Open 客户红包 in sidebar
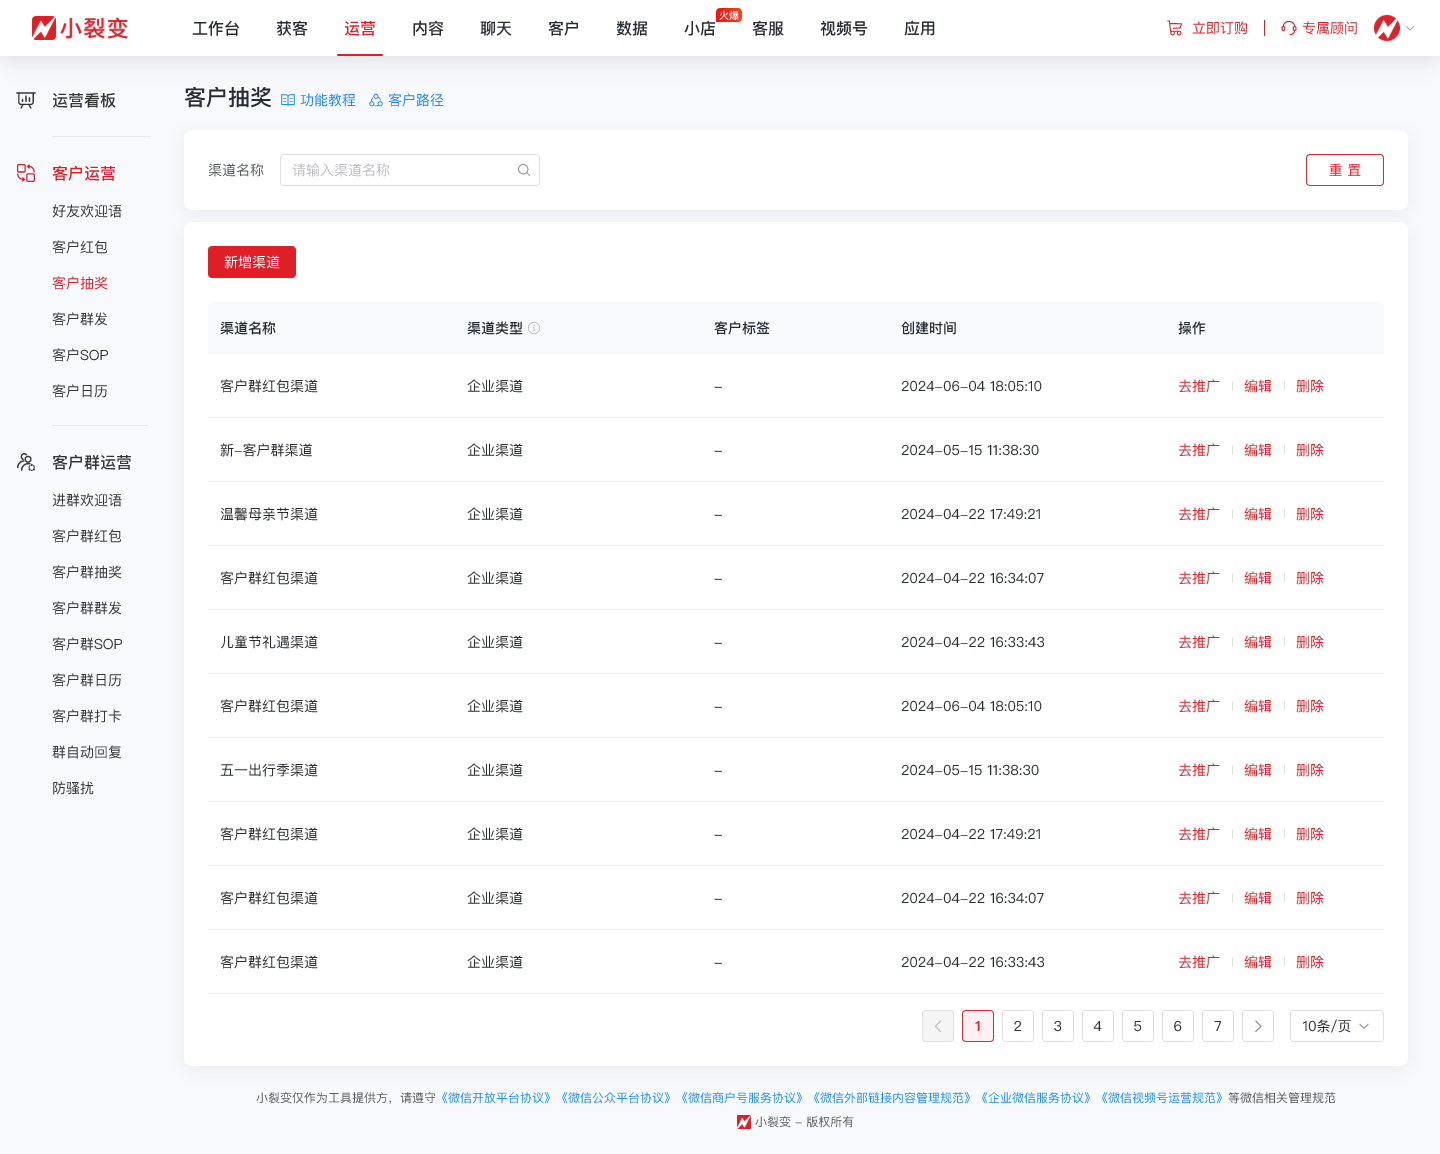Screen dimensions: 1440x1154 pyautogui.click(x=80, y=247)
